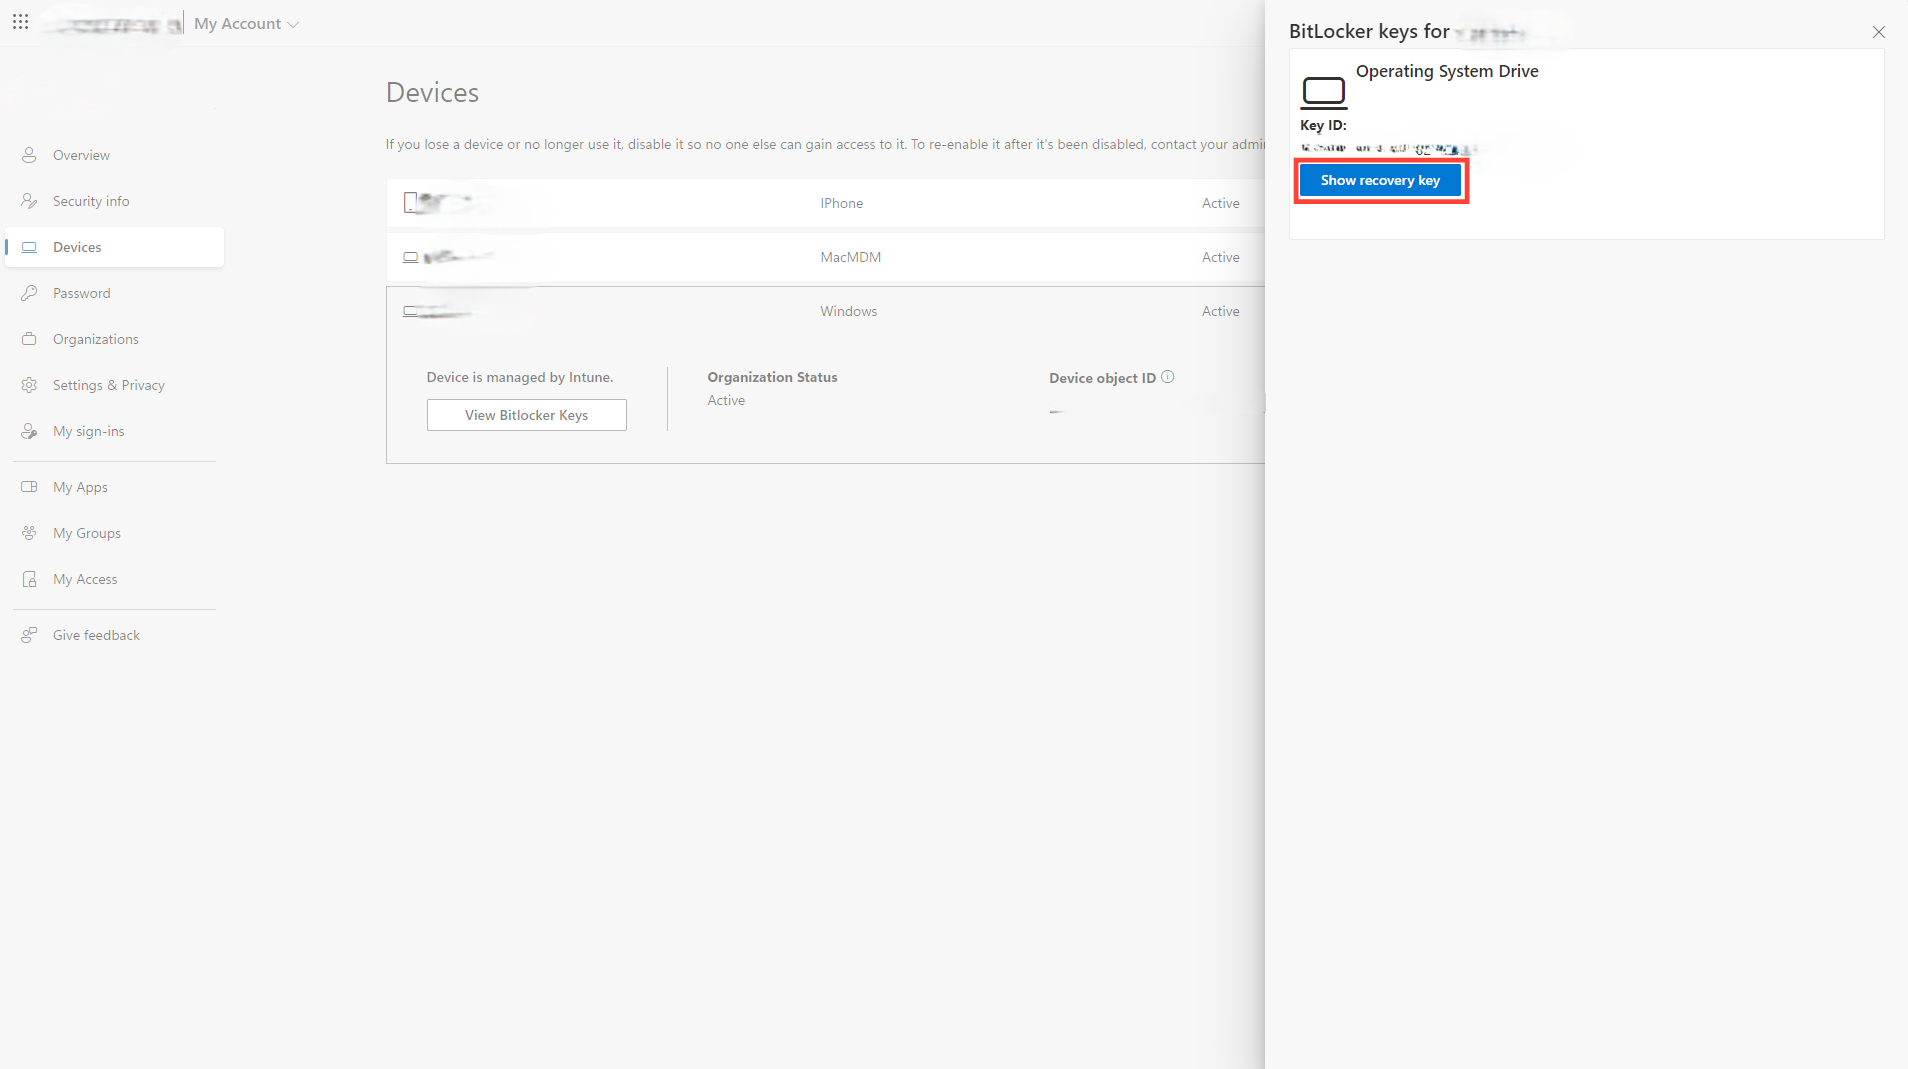Click the Password key icon
Image resolution: width=1908 pixels, height=1069 pixels.
pos(29,293)
